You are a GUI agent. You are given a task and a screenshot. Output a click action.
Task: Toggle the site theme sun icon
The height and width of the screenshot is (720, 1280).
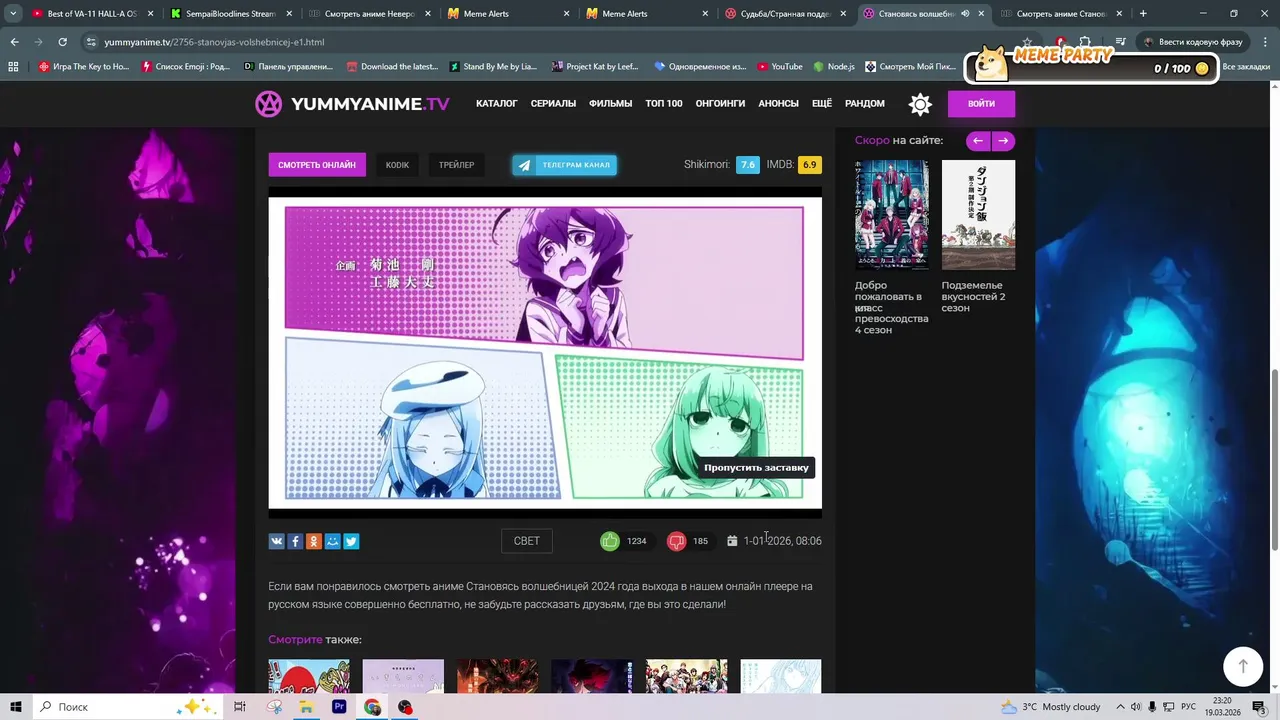point(920,104)
